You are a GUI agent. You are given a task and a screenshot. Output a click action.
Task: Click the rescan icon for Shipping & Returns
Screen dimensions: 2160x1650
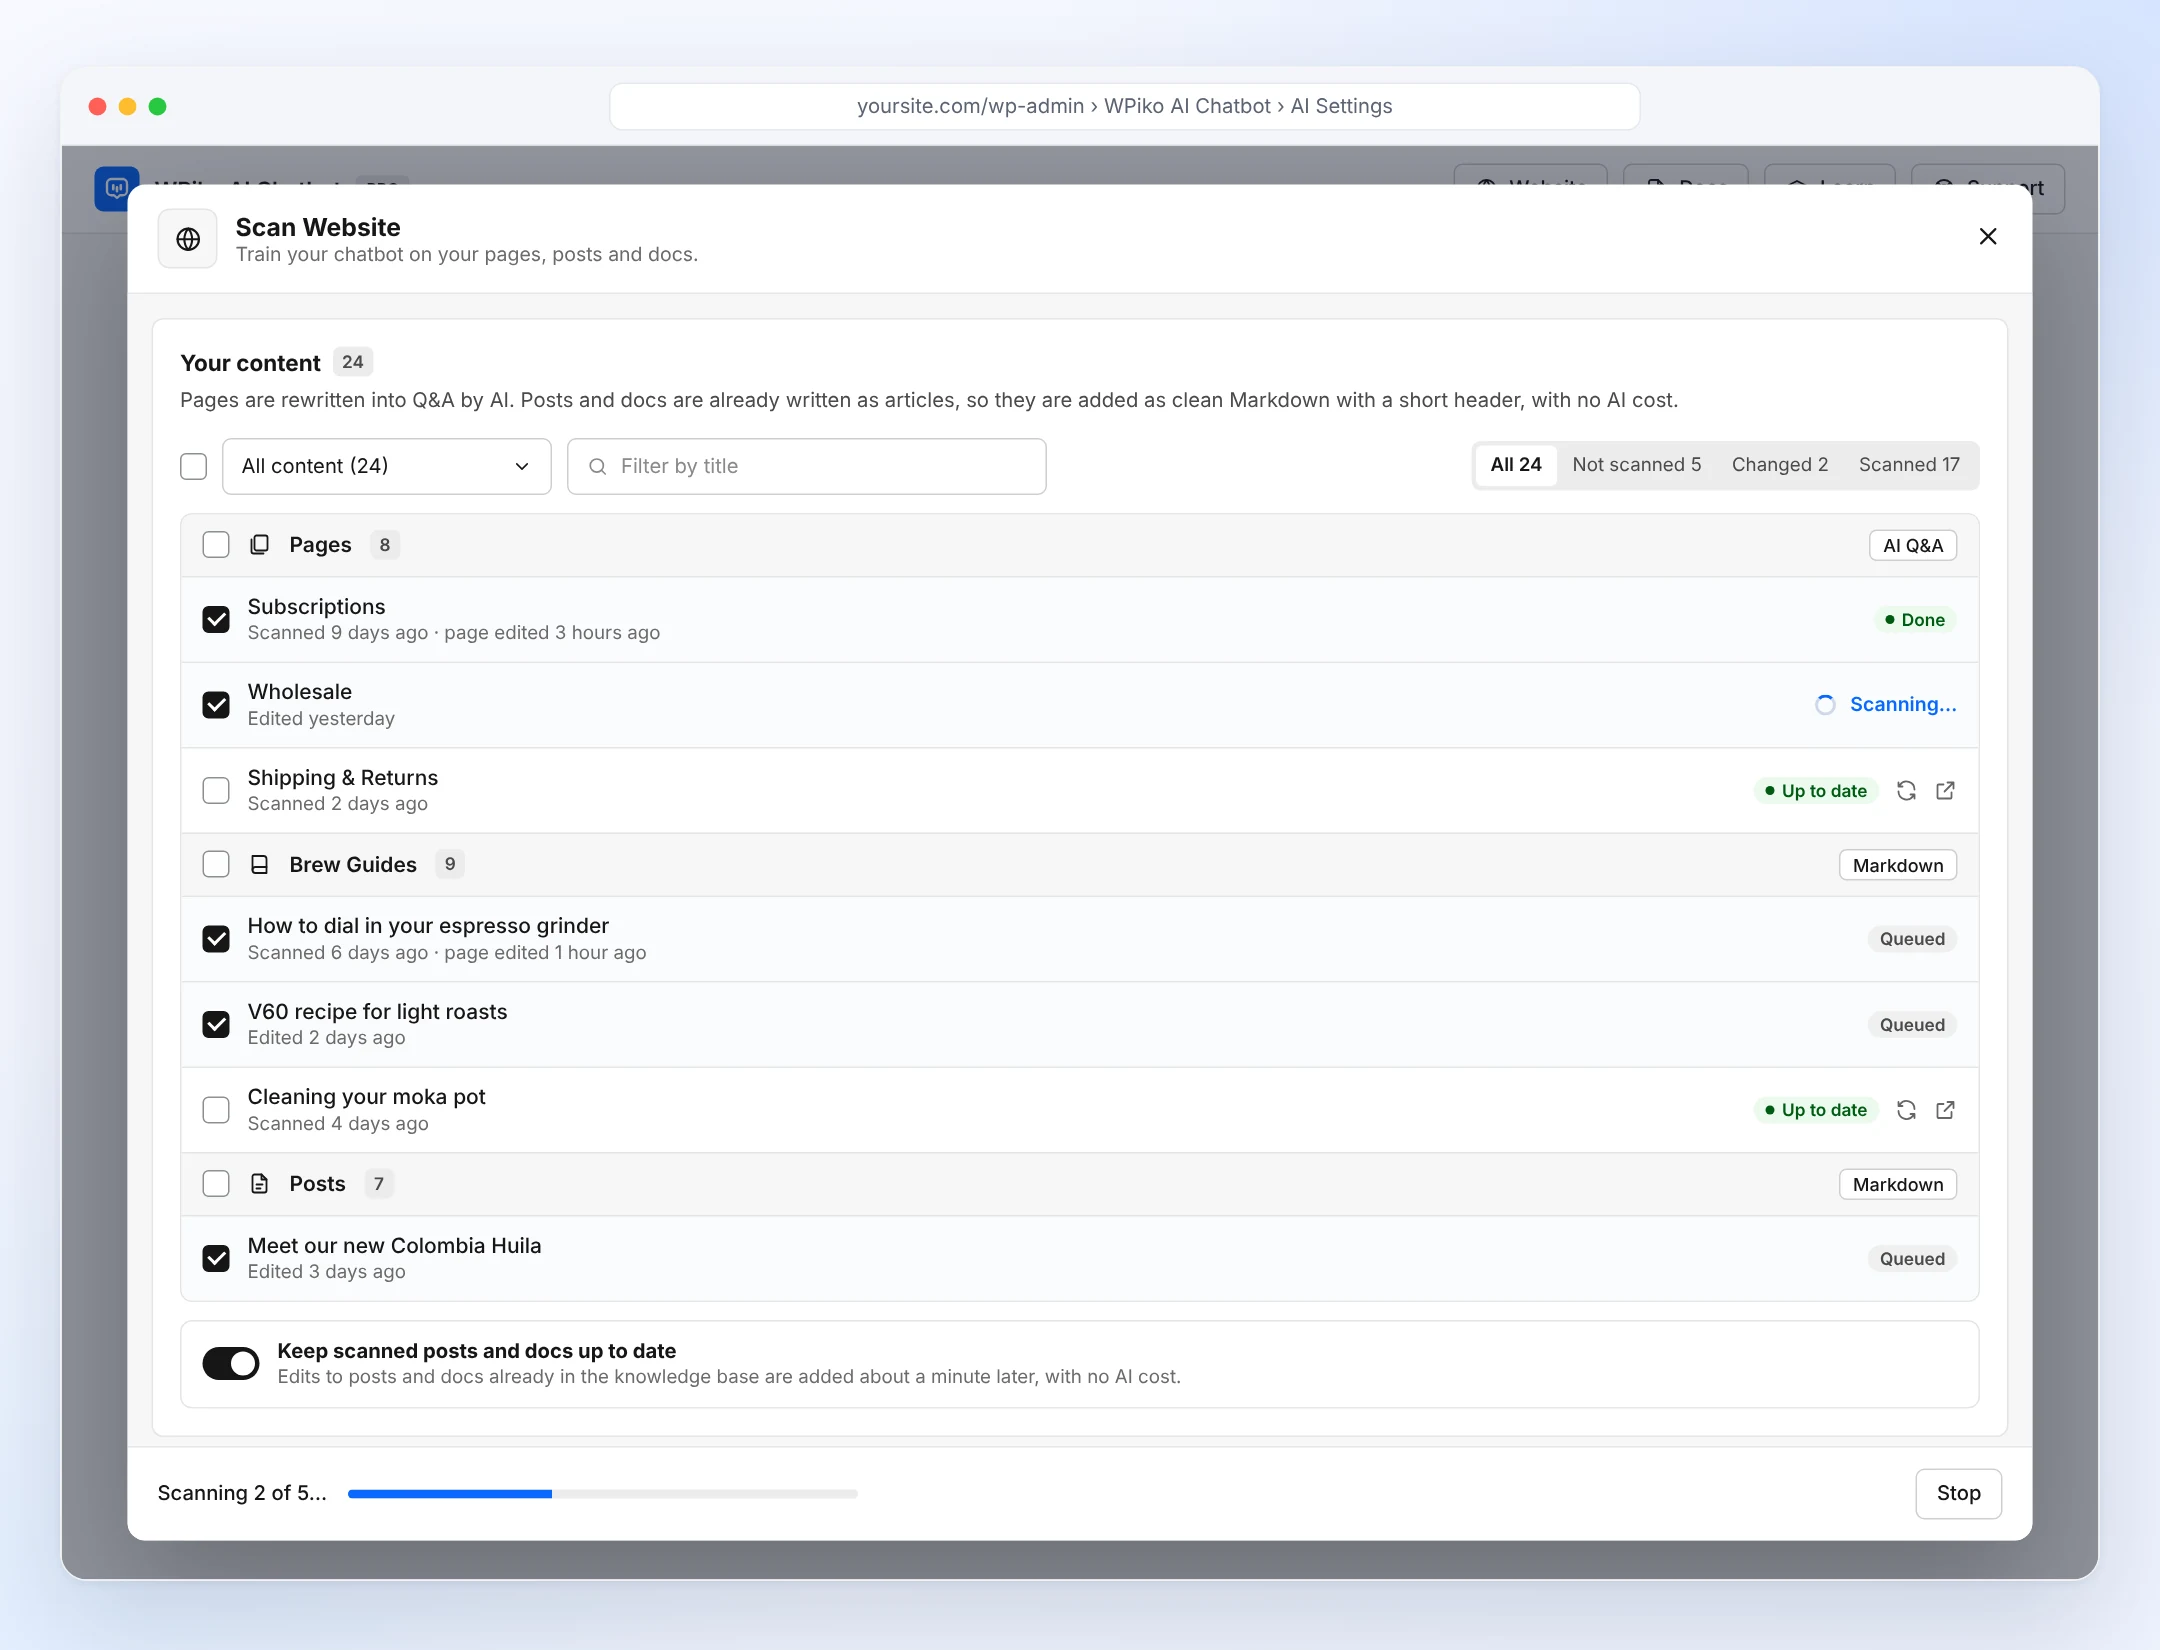point(1906,791)
